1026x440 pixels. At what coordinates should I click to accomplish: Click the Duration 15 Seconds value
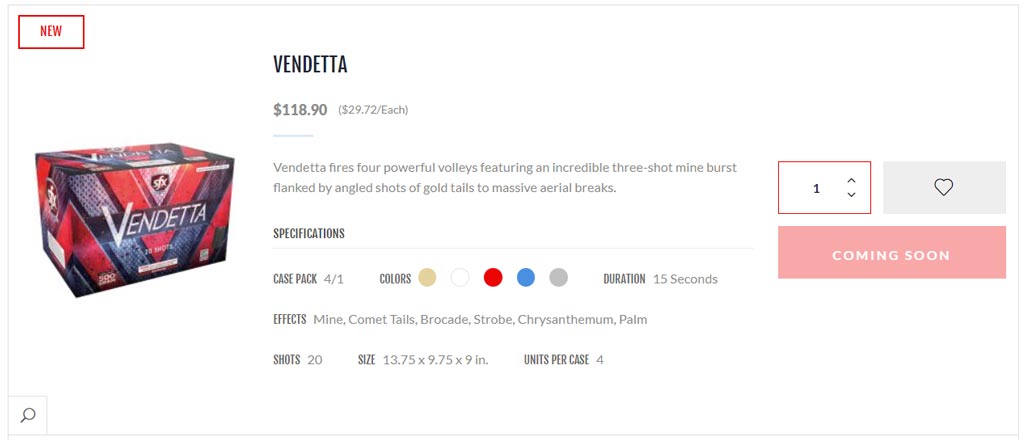[685, 279]
